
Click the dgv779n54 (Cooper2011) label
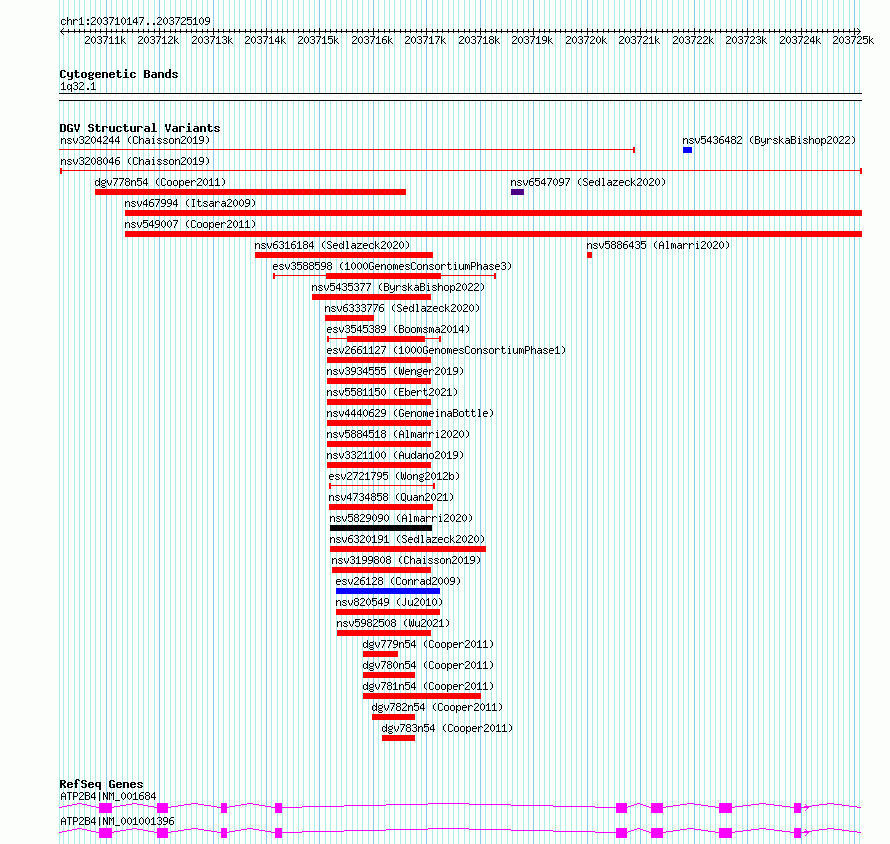(x=429, y=644)
